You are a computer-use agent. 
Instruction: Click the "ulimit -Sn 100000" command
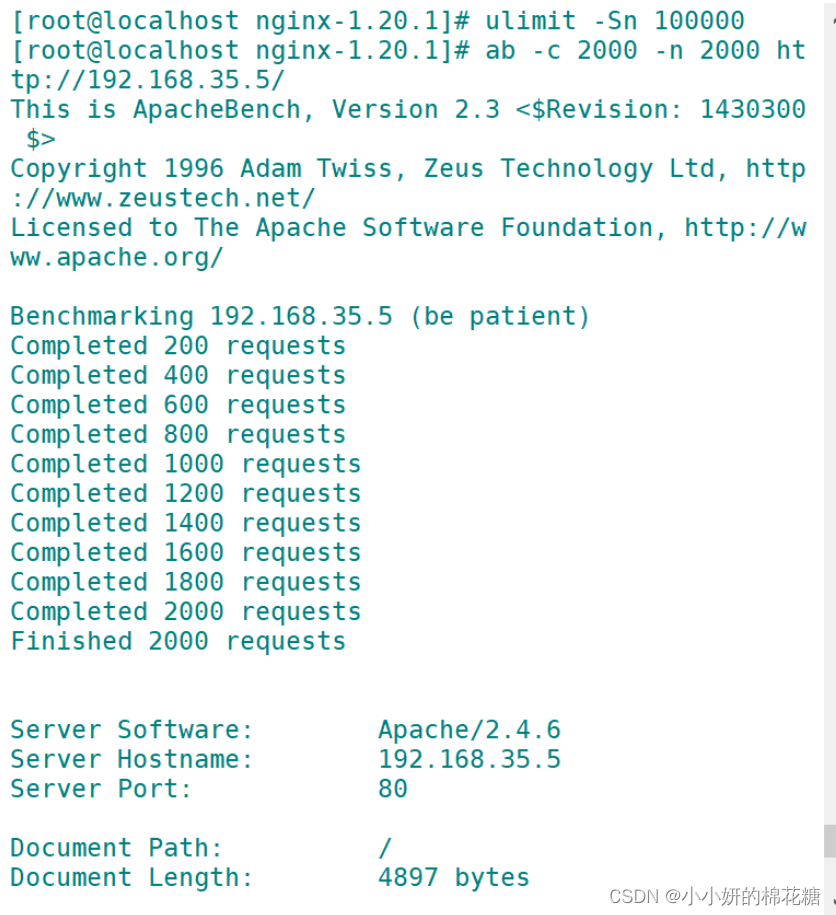(x=615, y=21)
